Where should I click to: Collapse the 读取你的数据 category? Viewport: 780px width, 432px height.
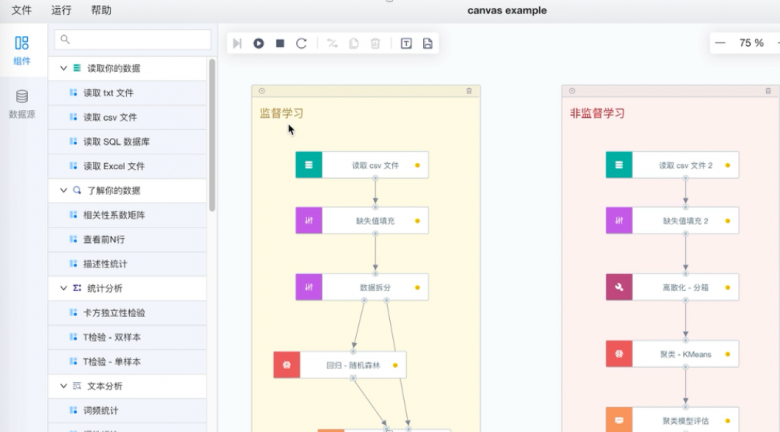[63, 68]
